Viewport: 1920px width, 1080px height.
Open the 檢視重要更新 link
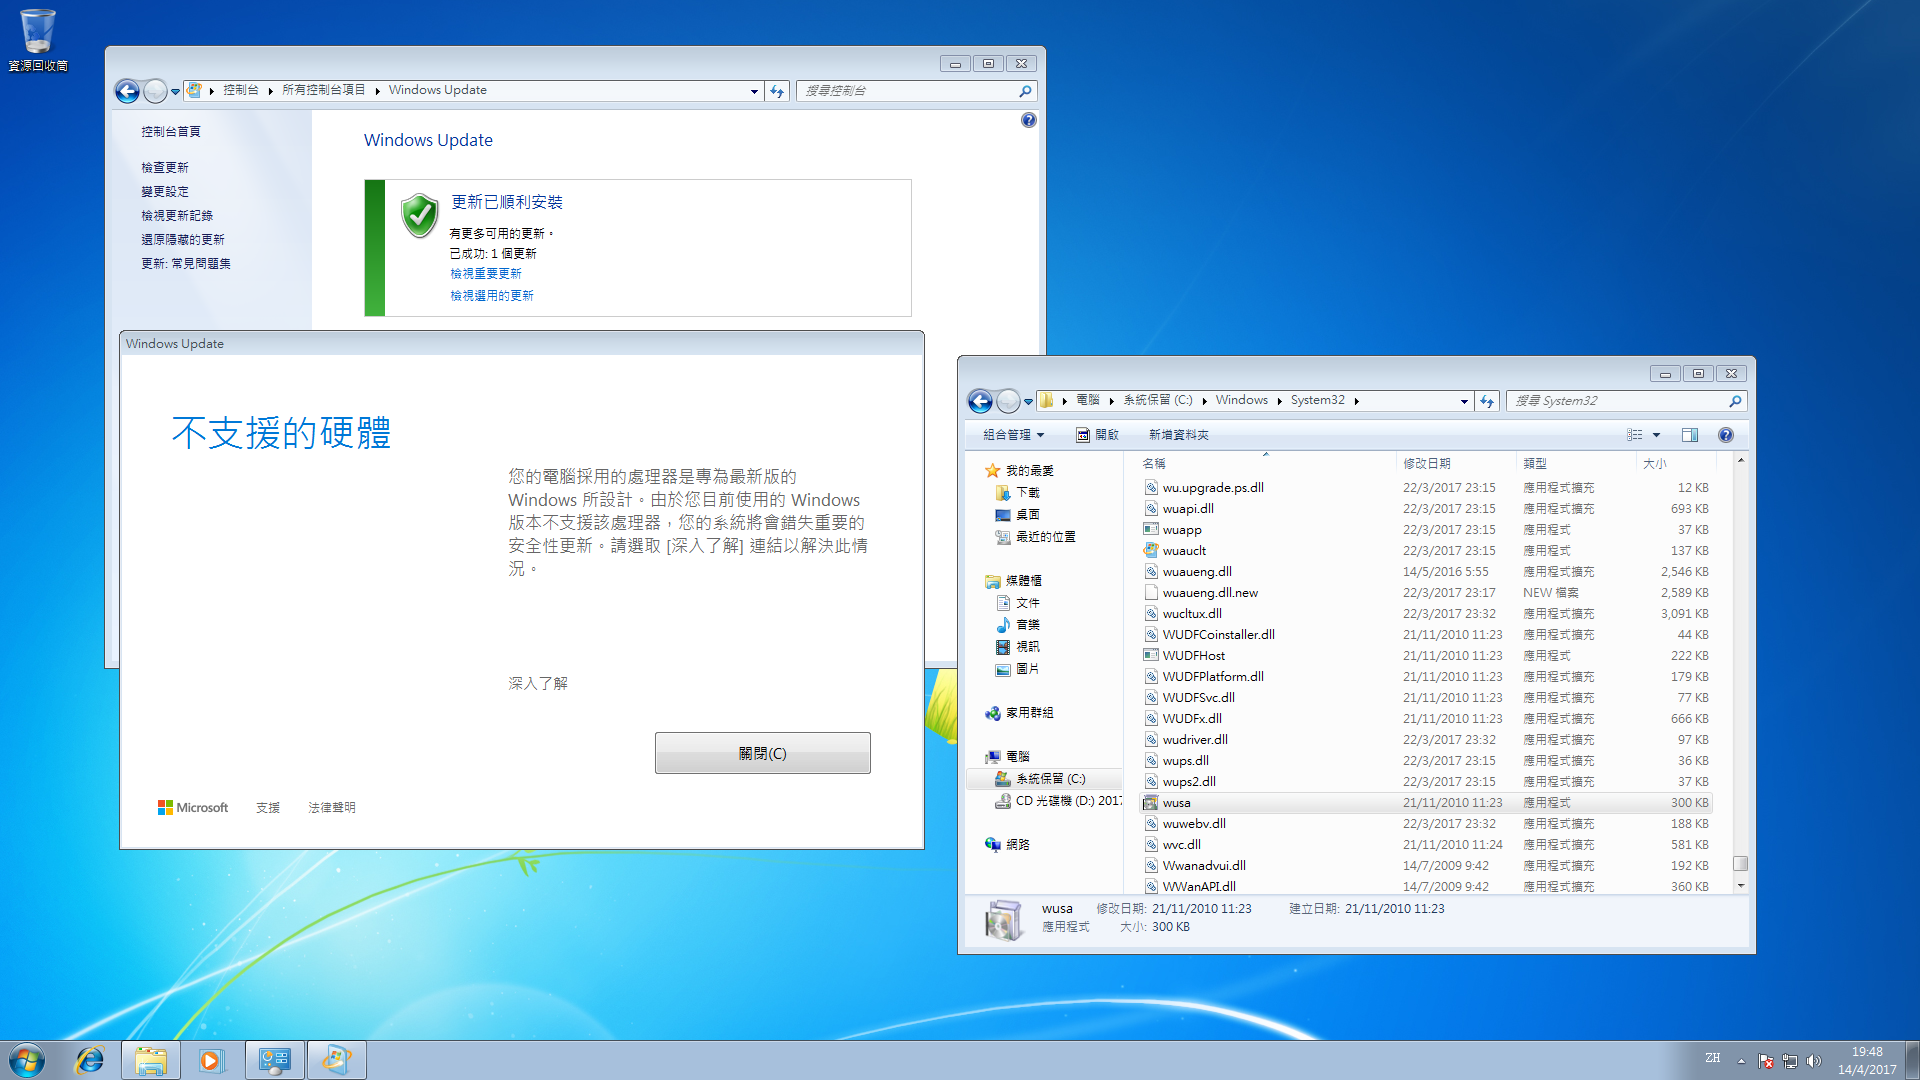point(486,274)
